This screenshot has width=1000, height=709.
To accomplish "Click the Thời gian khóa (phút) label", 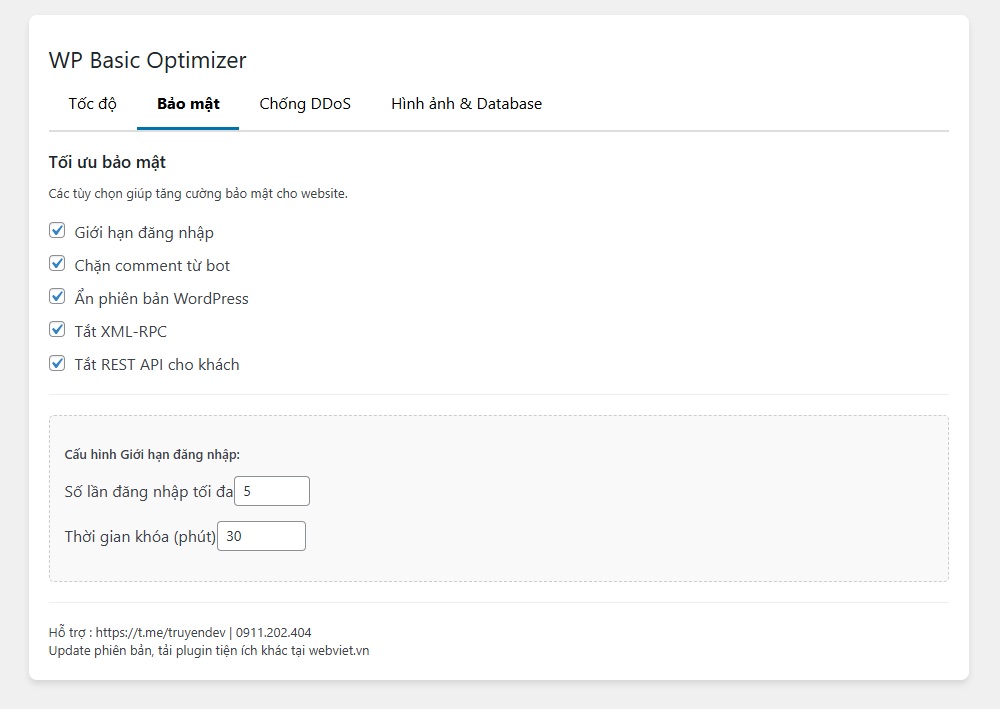I will point(140,536).
